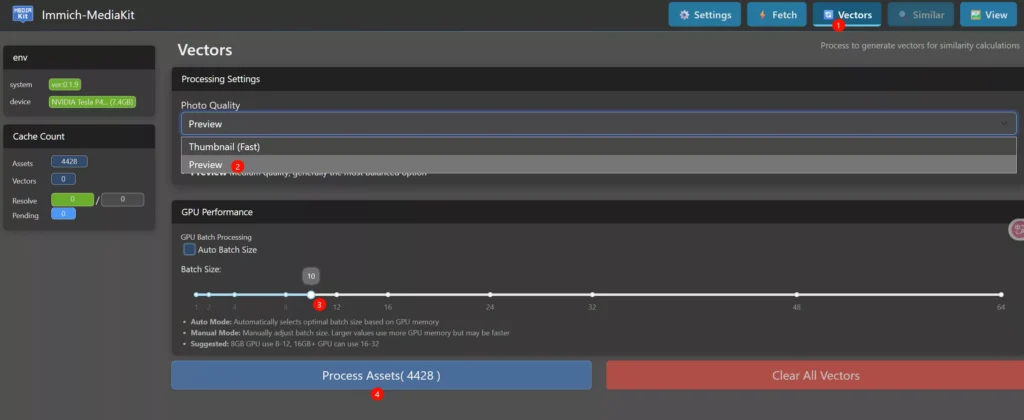Switch to the Fetch tab

coord(775,15)
